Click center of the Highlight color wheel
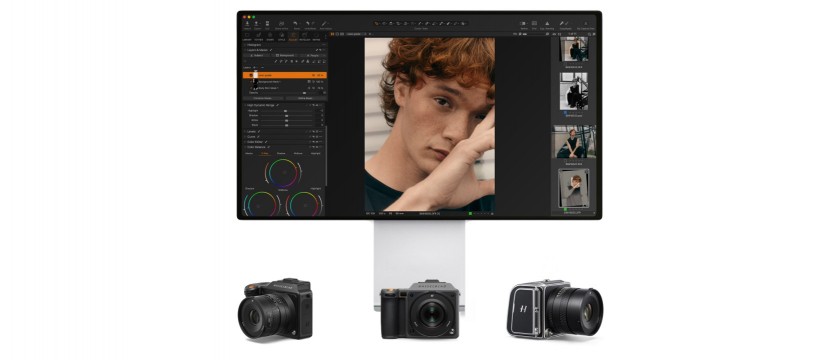This screenshot has width=840, height=360. tap(304, 205)
